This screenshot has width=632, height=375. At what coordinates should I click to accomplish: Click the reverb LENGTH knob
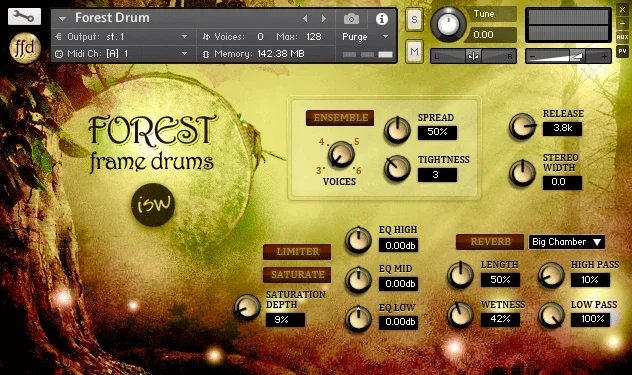click(460, 275)
